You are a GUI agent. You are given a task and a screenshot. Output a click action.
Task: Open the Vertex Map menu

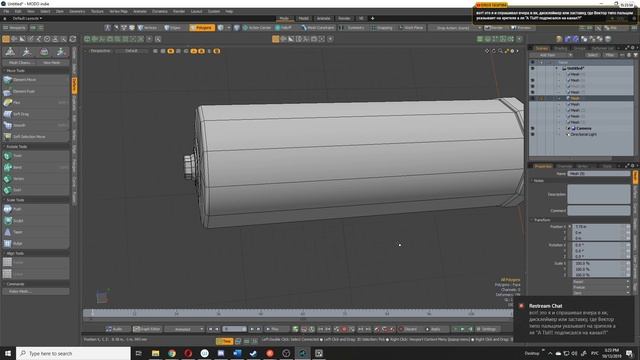tap(118, 11)
